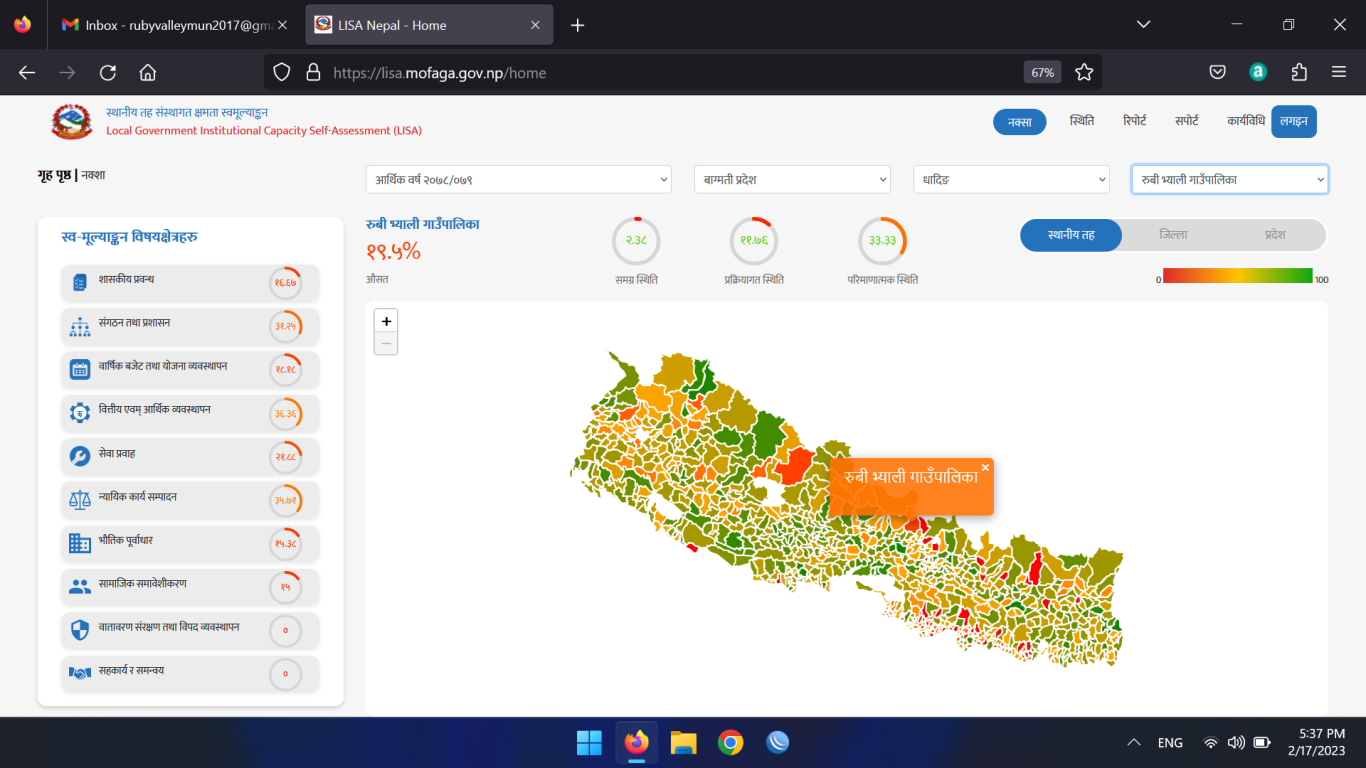Open a new browser tab

coord(577,25)
